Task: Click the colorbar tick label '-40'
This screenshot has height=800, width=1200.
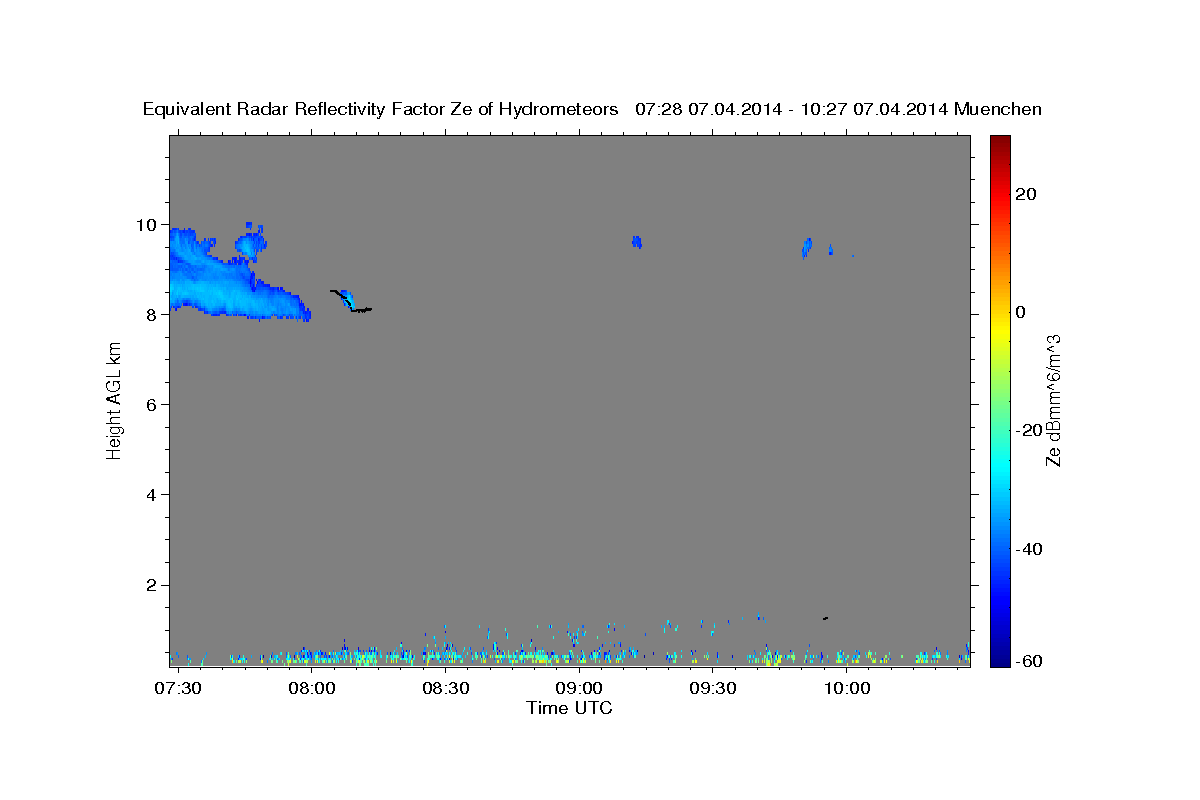Action: tap(1028, 549)
